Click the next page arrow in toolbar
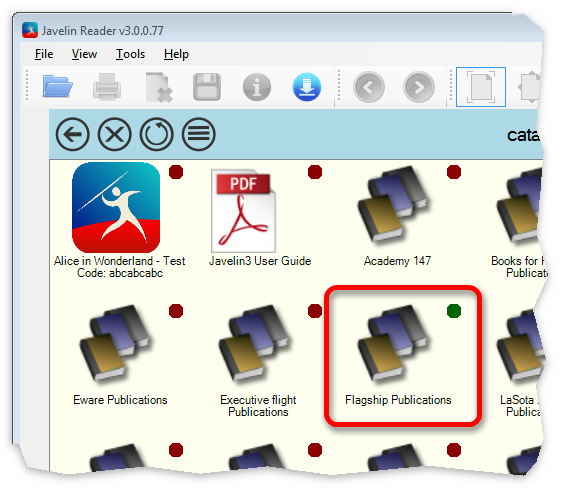 (x=419, y=87)
